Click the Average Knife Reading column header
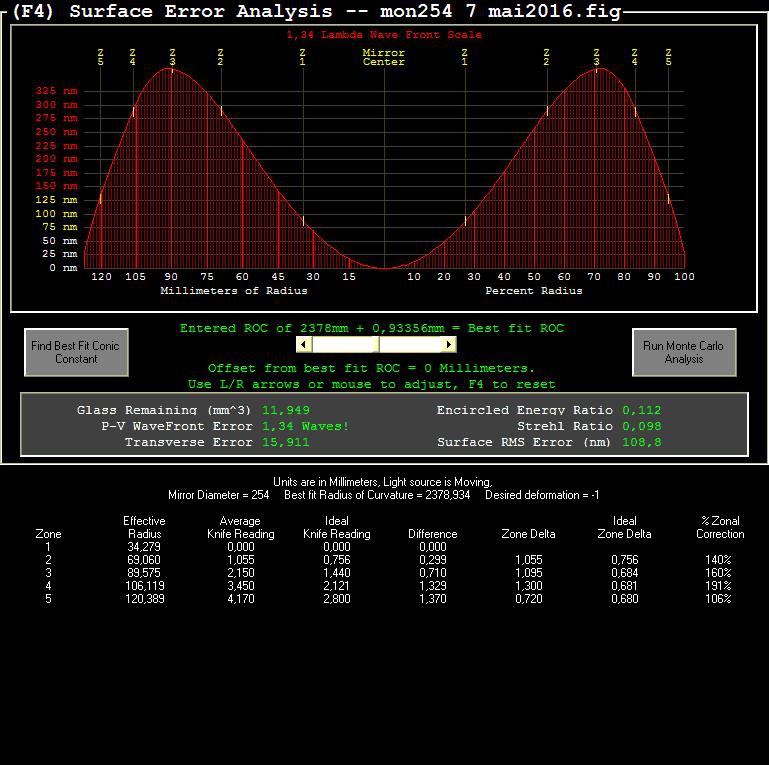 click(240, 527)
